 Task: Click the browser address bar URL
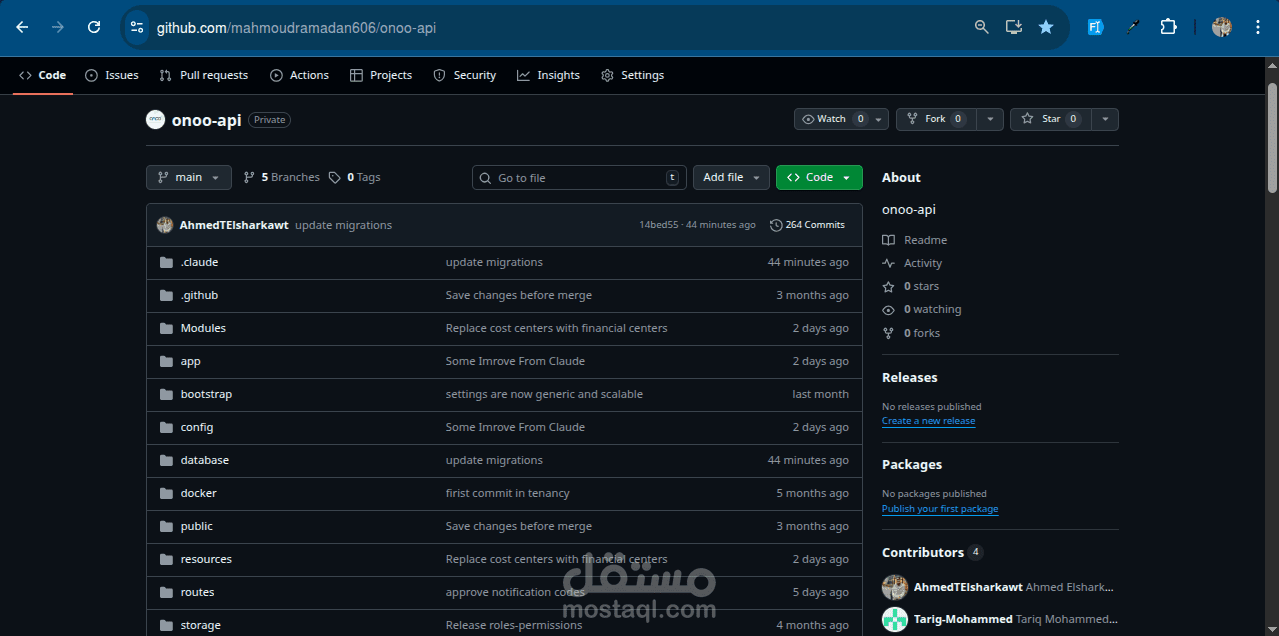click(x=296, y=28)
